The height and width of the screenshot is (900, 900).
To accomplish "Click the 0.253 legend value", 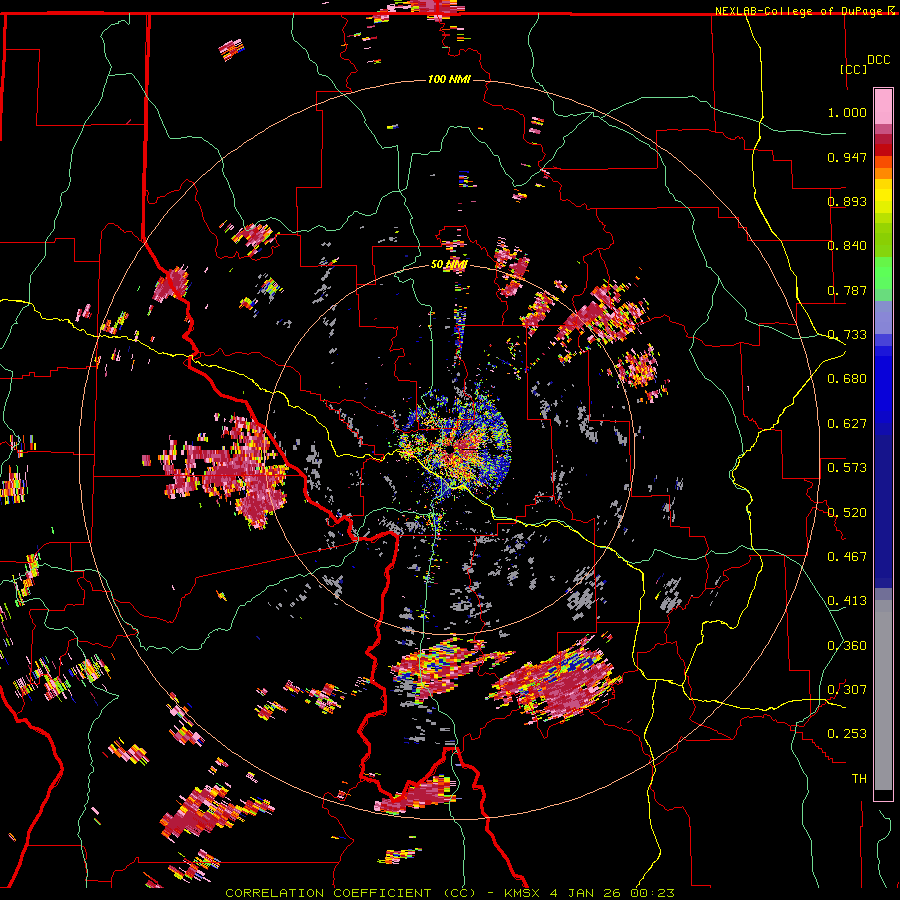I will tap(847, 734).
